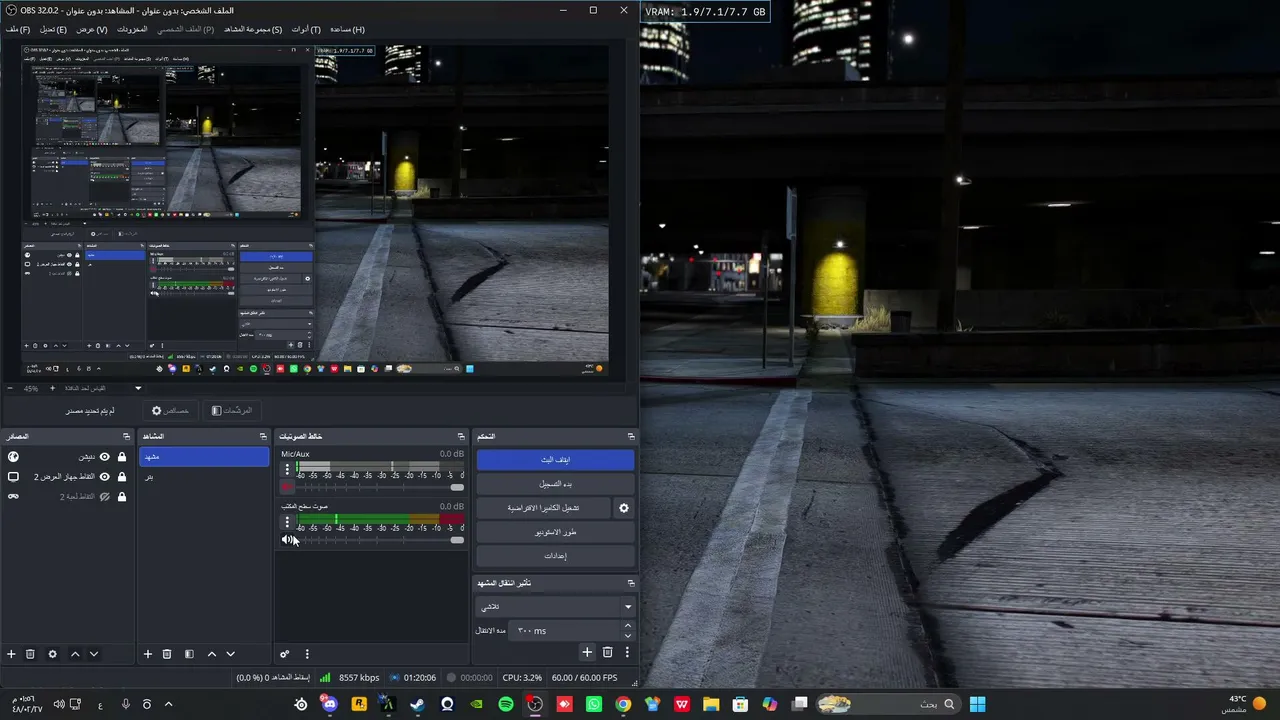The image size is (1280, 720).
Task: Undock the Controls panel
Action: pos(631,437)
